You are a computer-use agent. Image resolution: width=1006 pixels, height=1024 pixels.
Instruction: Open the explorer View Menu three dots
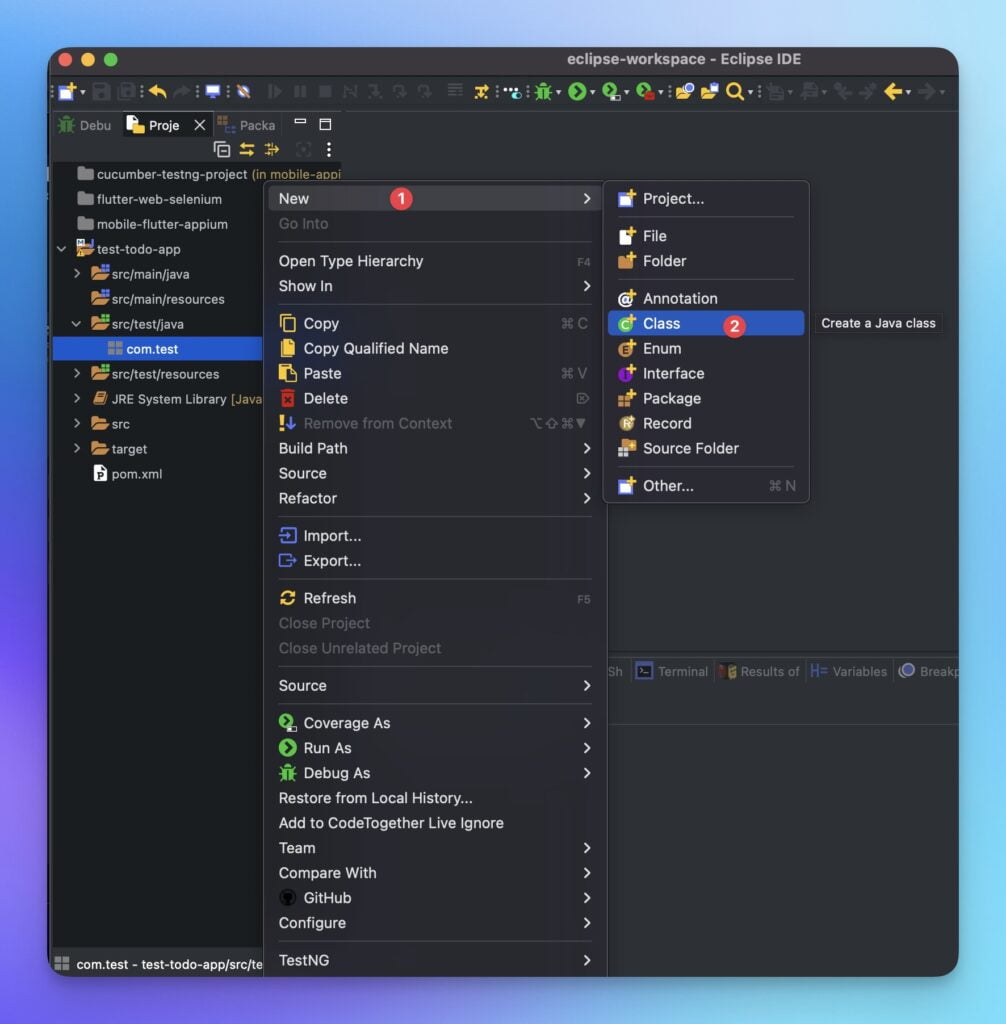click(329, 150)
